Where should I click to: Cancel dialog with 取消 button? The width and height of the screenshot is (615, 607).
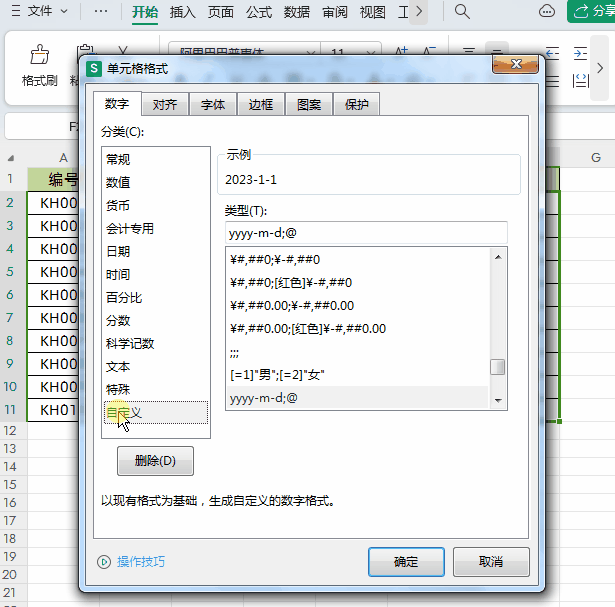coord(491,562)
